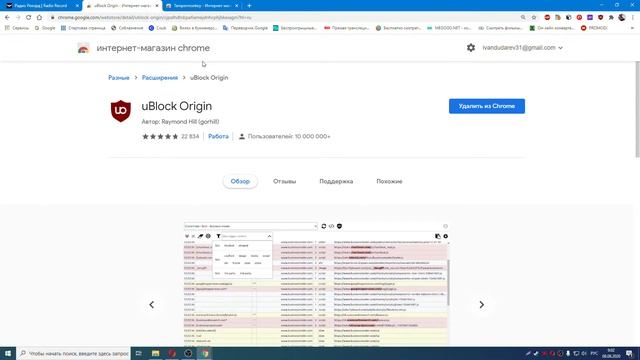Screen dimensions: 640x360
Task: Click the Удалить из Chrome button
Action: click(x=487, y=106)
